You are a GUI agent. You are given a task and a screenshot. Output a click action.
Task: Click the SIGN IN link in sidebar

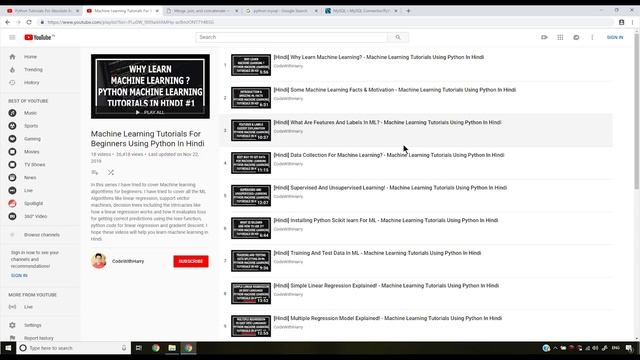pos(19,276)
